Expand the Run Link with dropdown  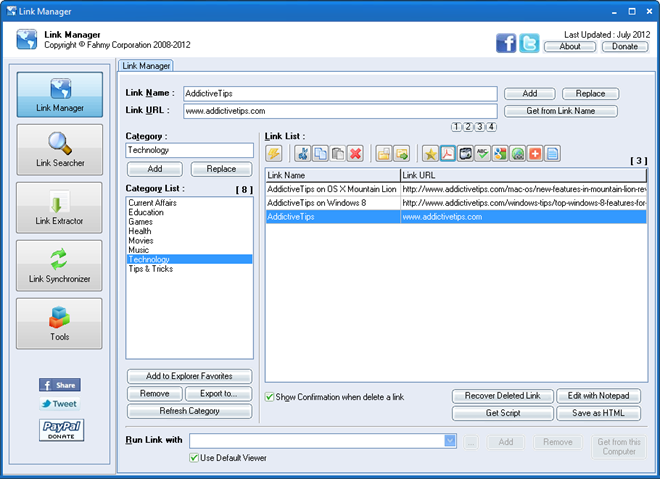(450, 441)
